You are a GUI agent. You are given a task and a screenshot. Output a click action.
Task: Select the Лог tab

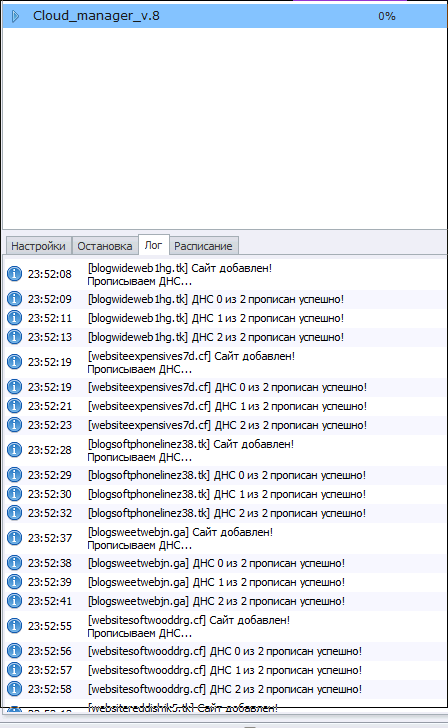(x=154, y=245)
